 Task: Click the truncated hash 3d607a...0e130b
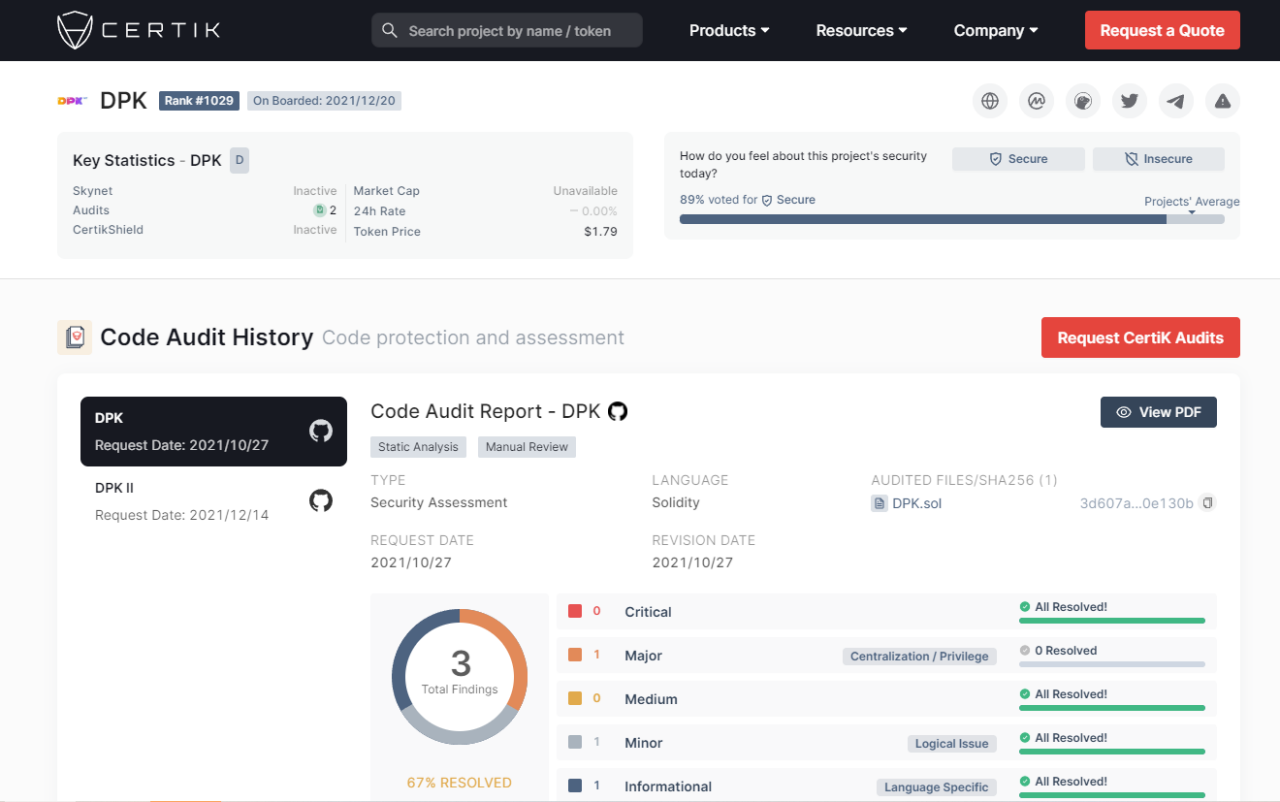[1137, 503]
